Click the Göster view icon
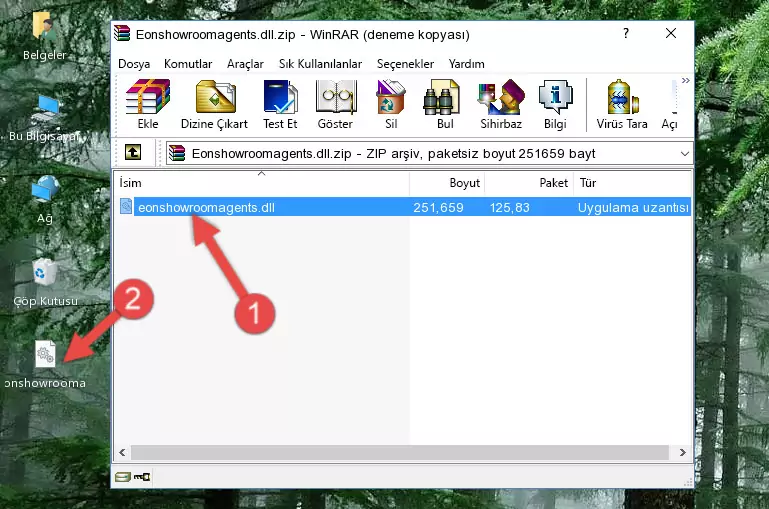Viewport: 769px width, 509px height. pos(335,104)
